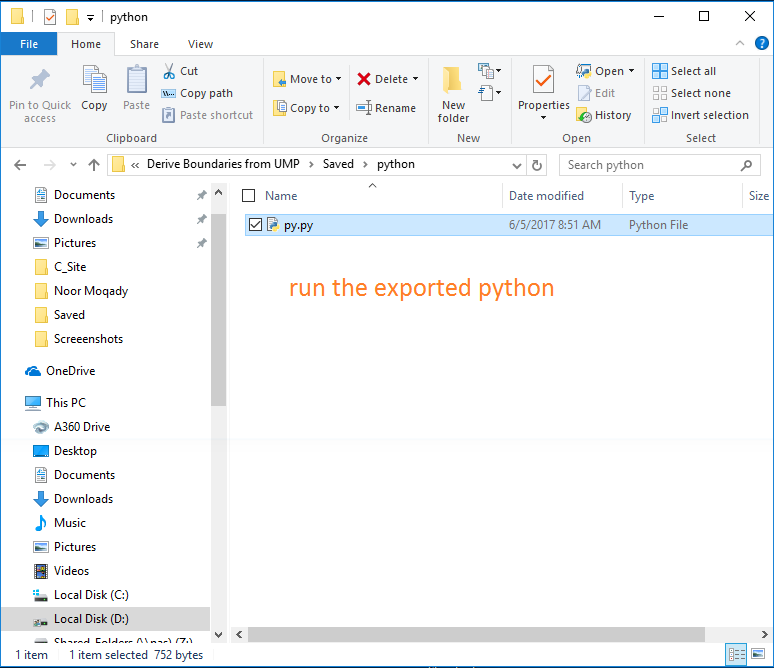774x668 pixels.
Task: Open Local Disk (C:) in sidebar
Action: [x=81, y=595]
